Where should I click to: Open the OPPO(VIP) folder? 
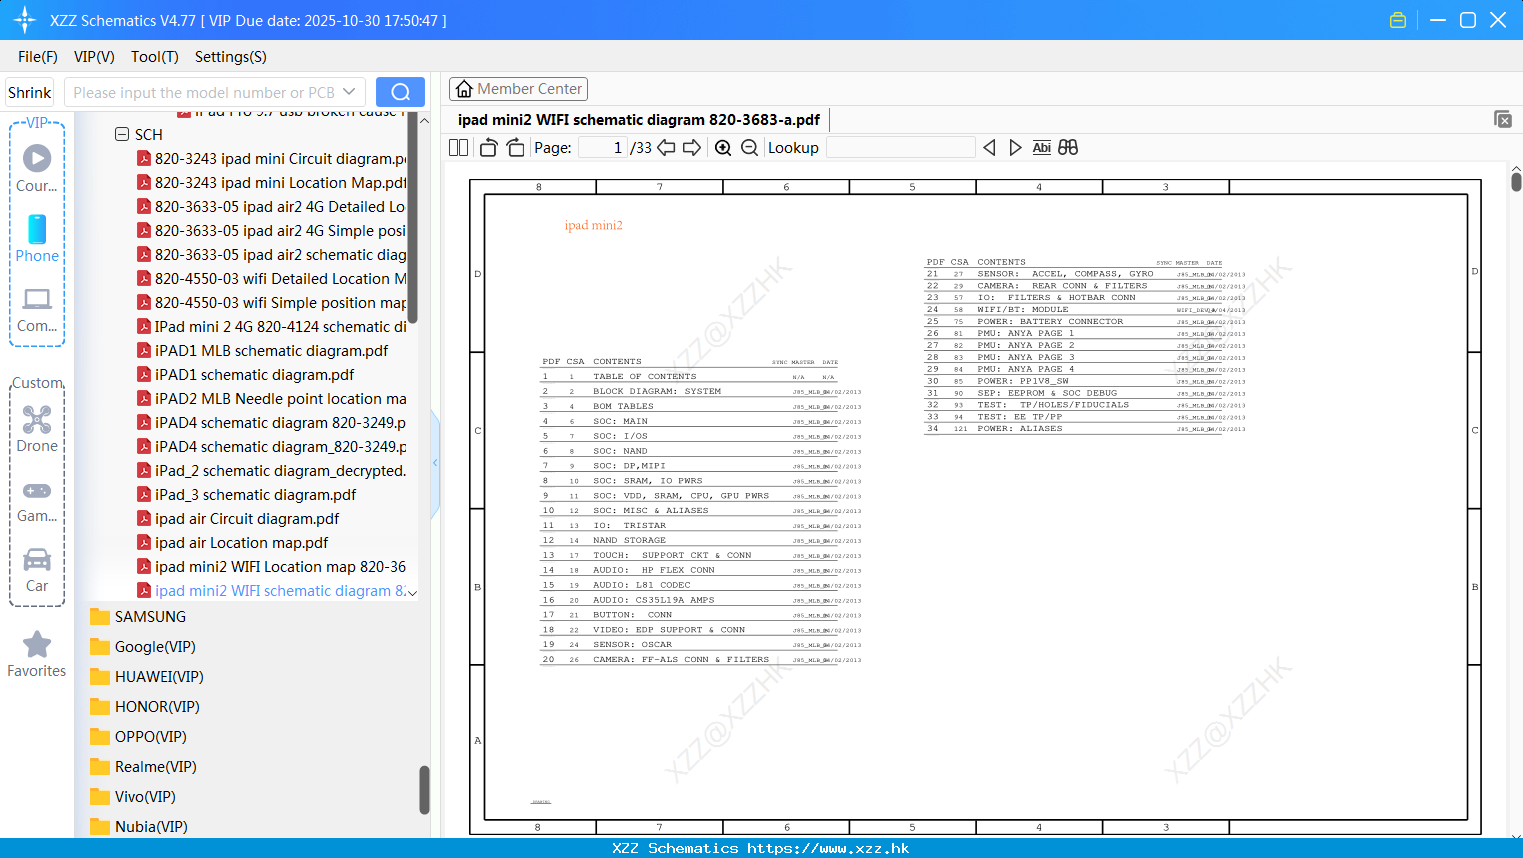(138, 737)
